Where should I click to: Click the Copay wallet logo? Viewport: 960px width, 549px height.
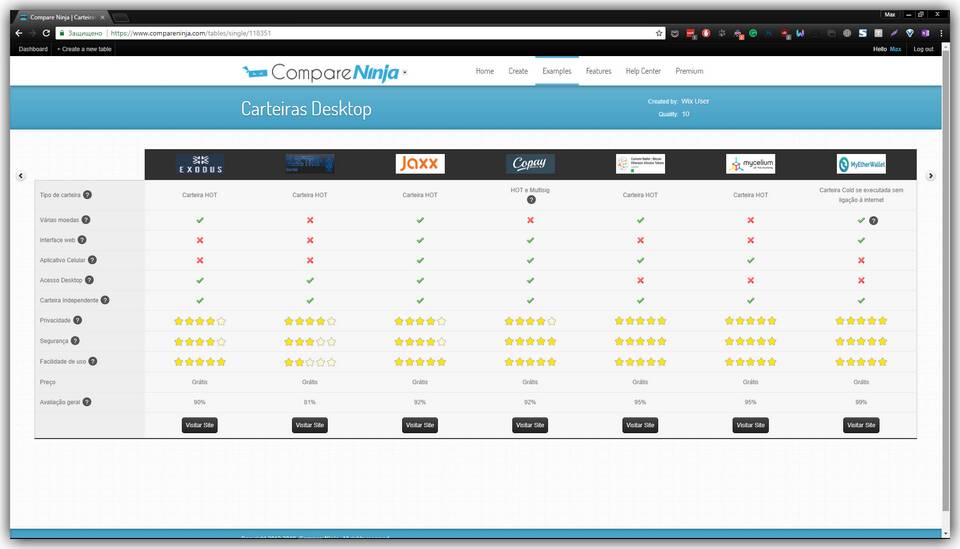tap(530, 163)
